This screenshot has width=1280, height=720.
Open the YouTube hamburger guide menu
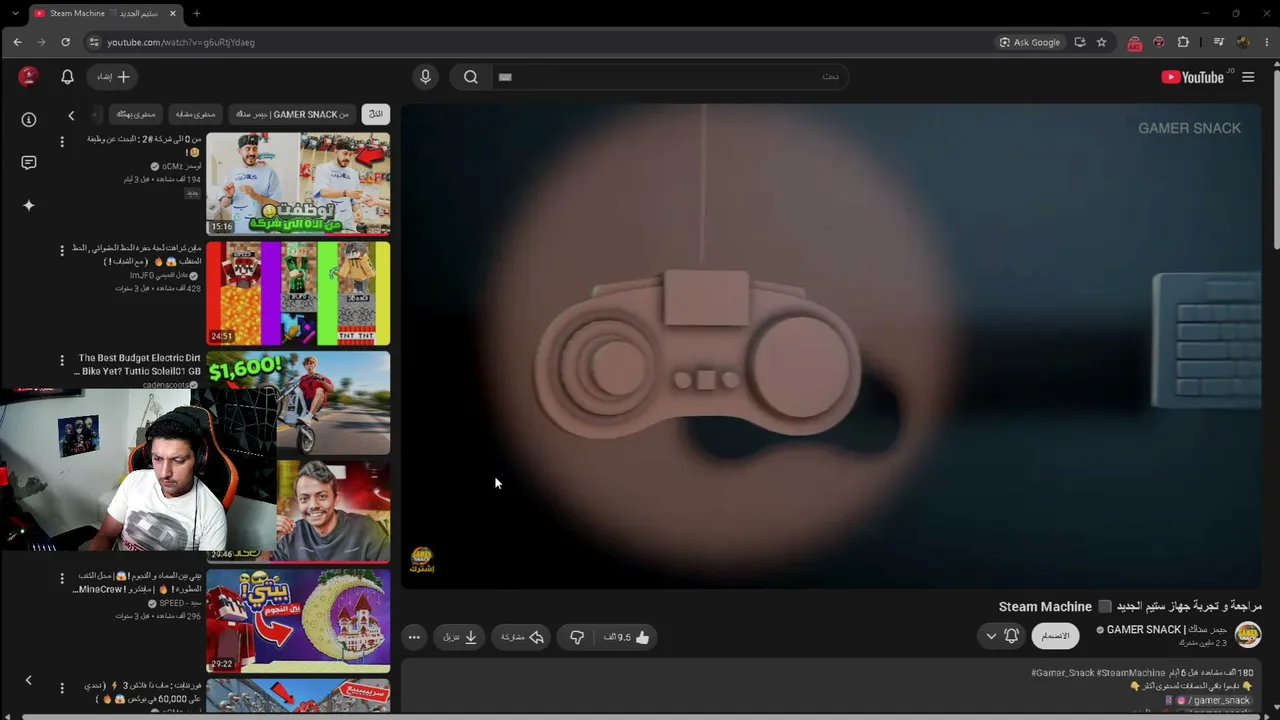[x=1248, y=77]
